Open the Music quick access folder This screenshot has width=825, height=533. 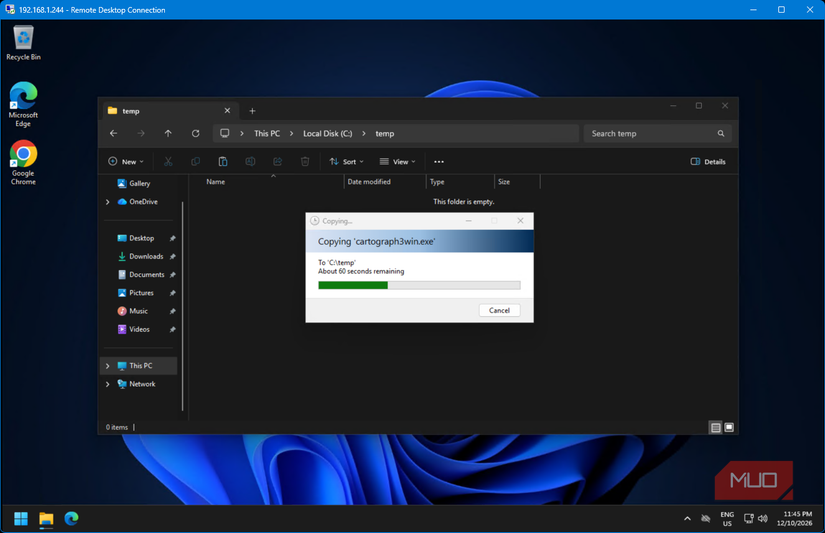point(139,311)
